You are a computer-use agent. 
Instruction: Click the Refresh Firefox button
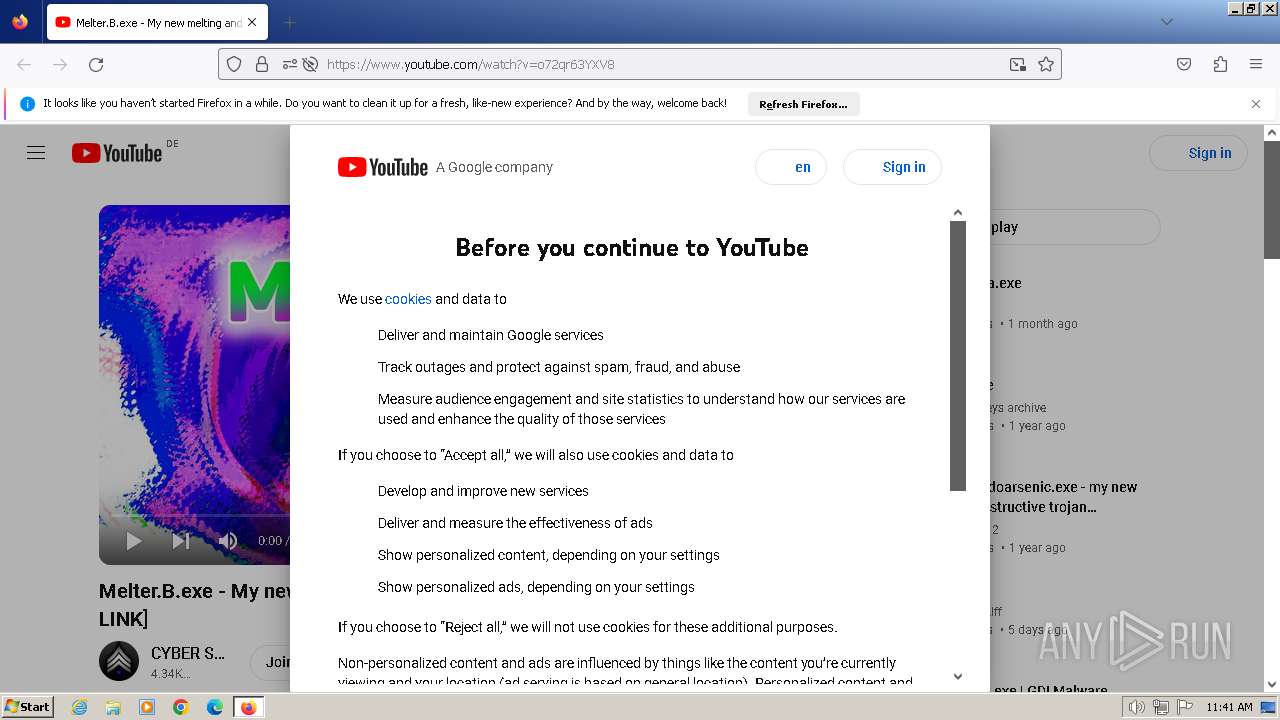[x=803, y=104]
